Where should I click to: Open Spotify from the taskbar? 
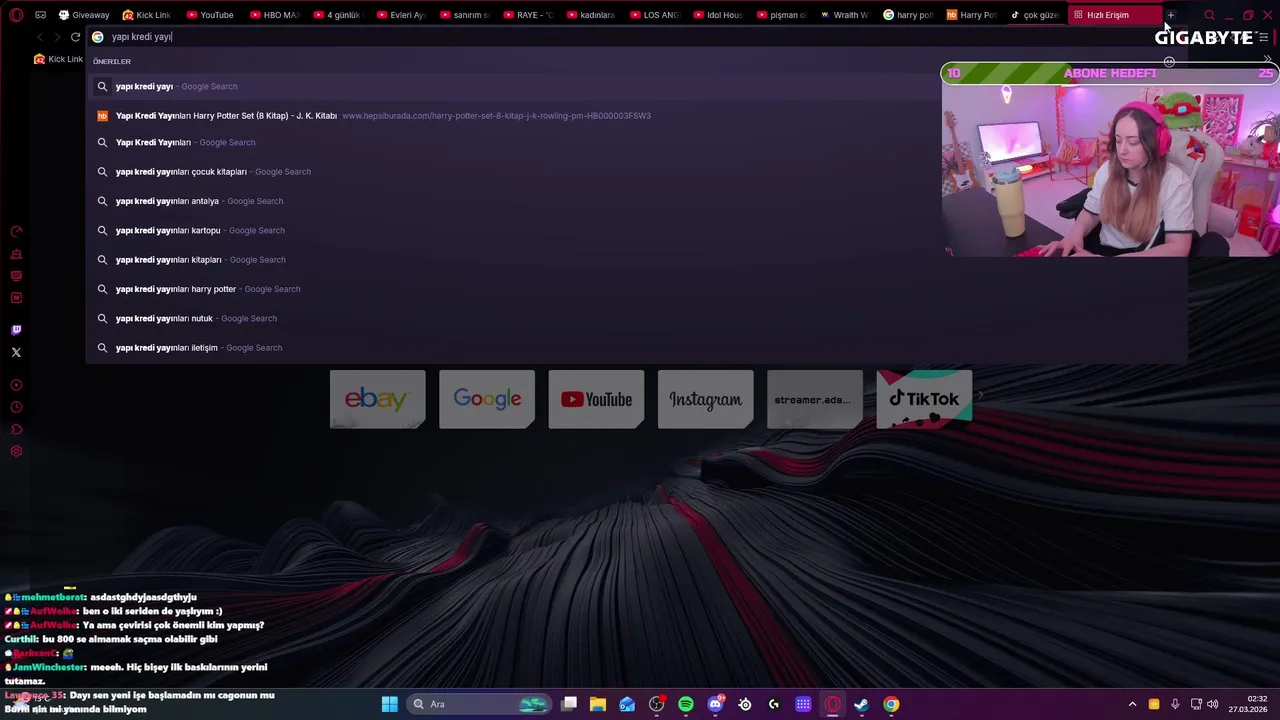tap(686, 704)
